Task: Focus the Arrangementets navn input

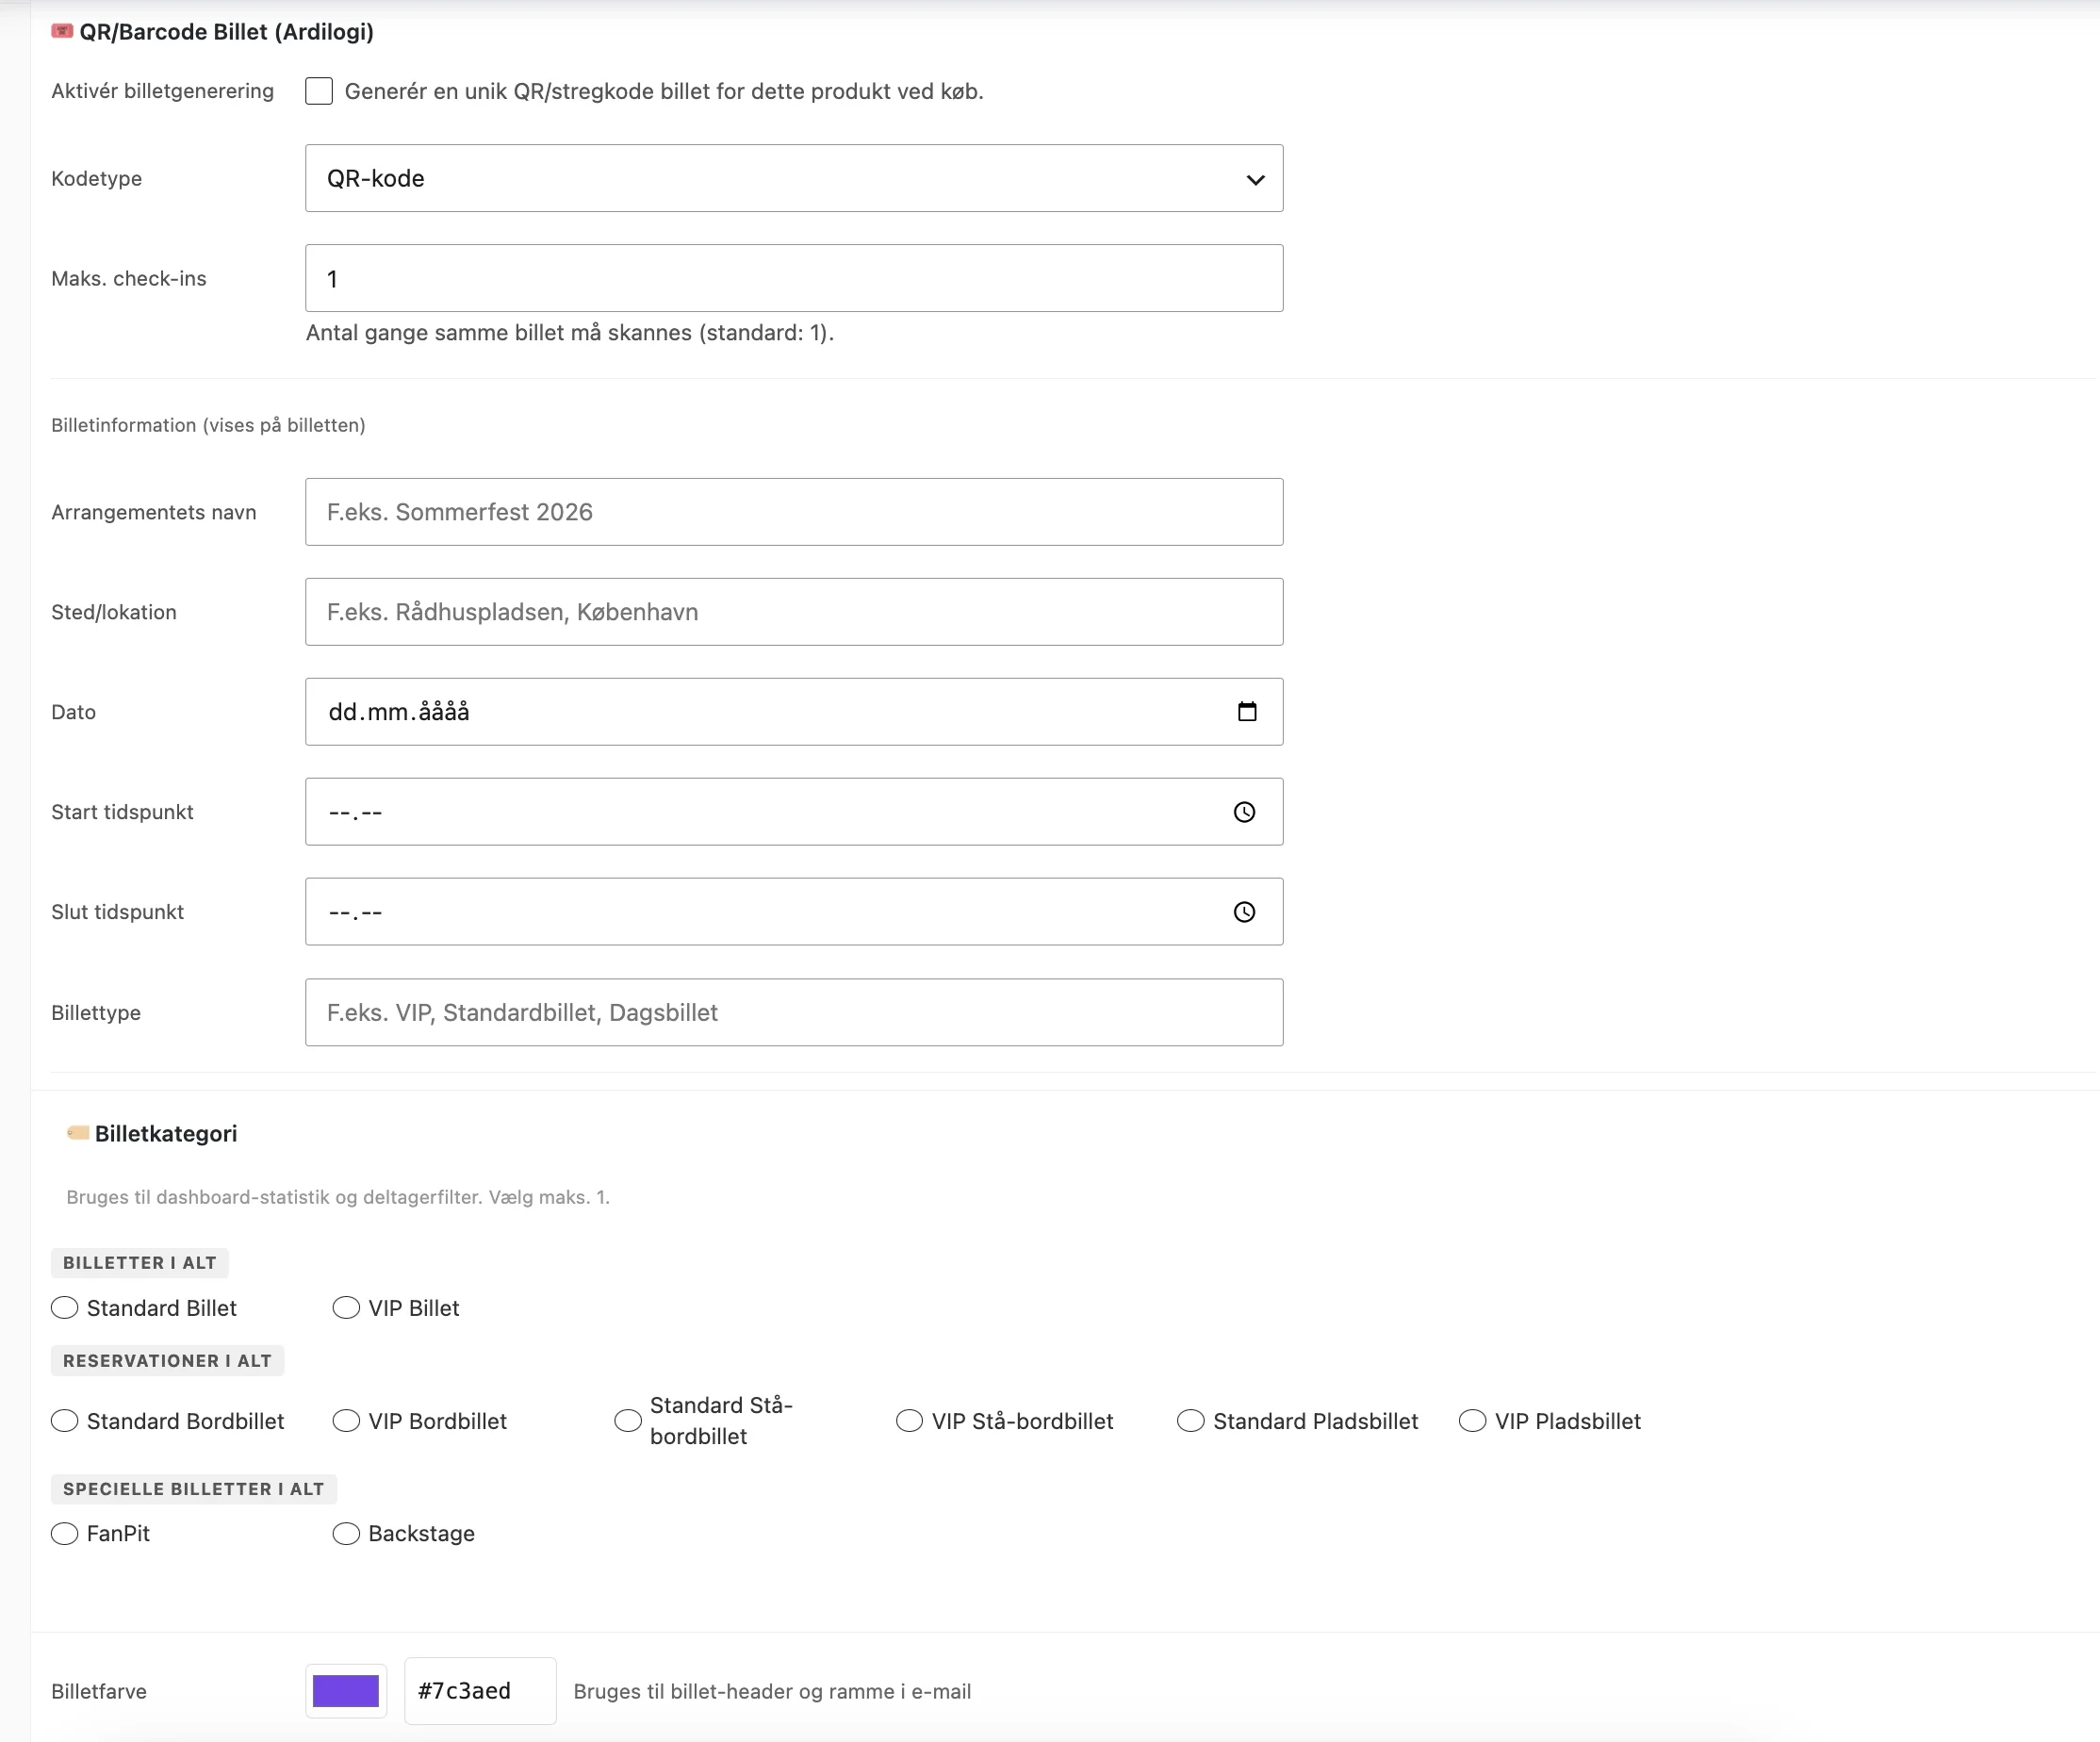Action: point(794,512)
